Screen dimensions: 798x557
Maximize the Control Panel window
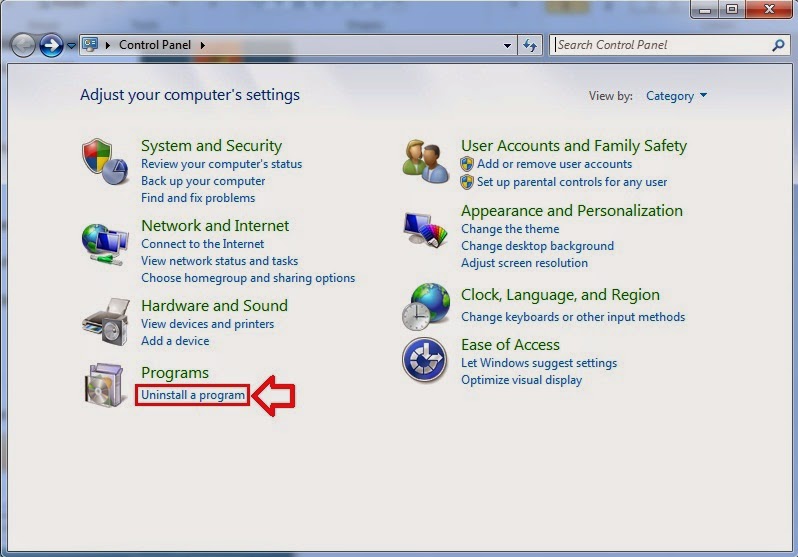click(x=732, y=10)
